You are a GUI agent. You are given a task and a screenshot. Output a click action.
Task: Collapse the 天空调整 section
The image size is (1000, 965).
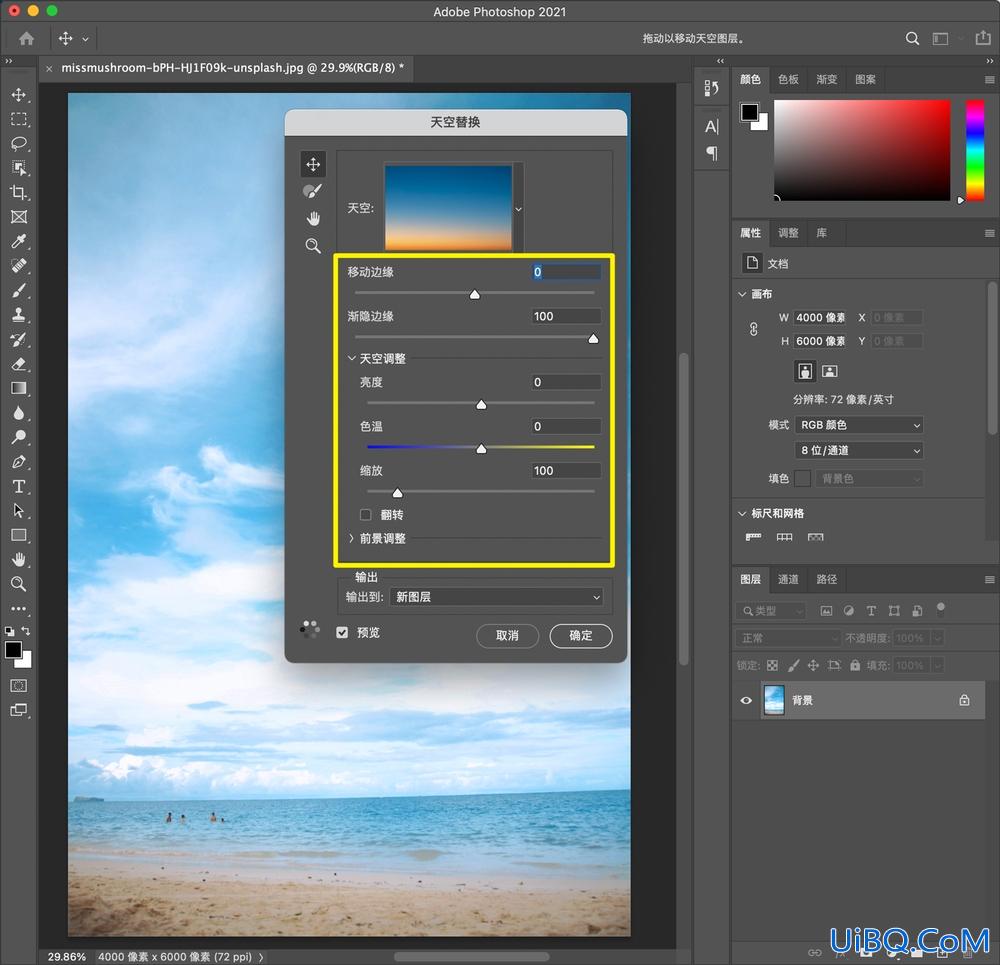pos(351,358)
